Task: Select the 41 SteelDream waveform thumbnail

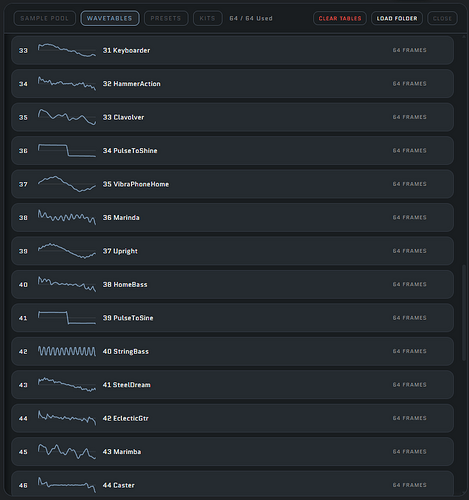Action: (x=67, y=385)
